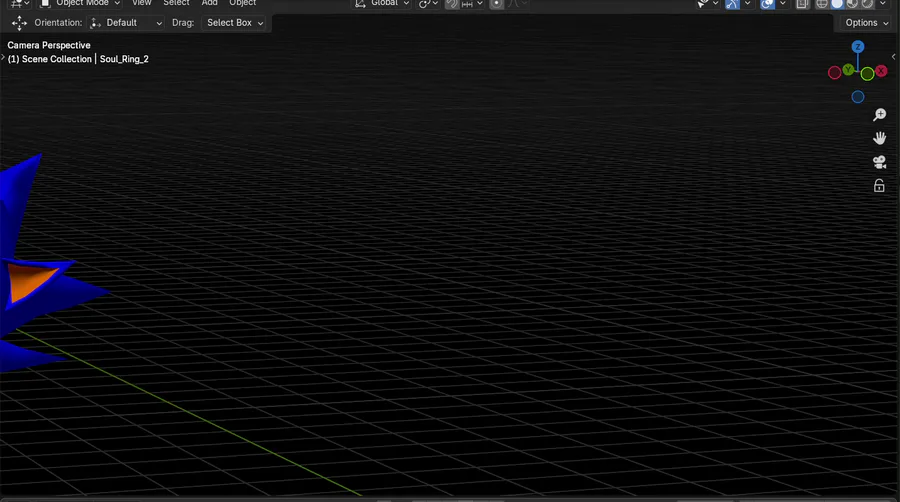Open the snapping options dropdown
The height and width of the screenshot is (502, 900).
tap(472, 3)
